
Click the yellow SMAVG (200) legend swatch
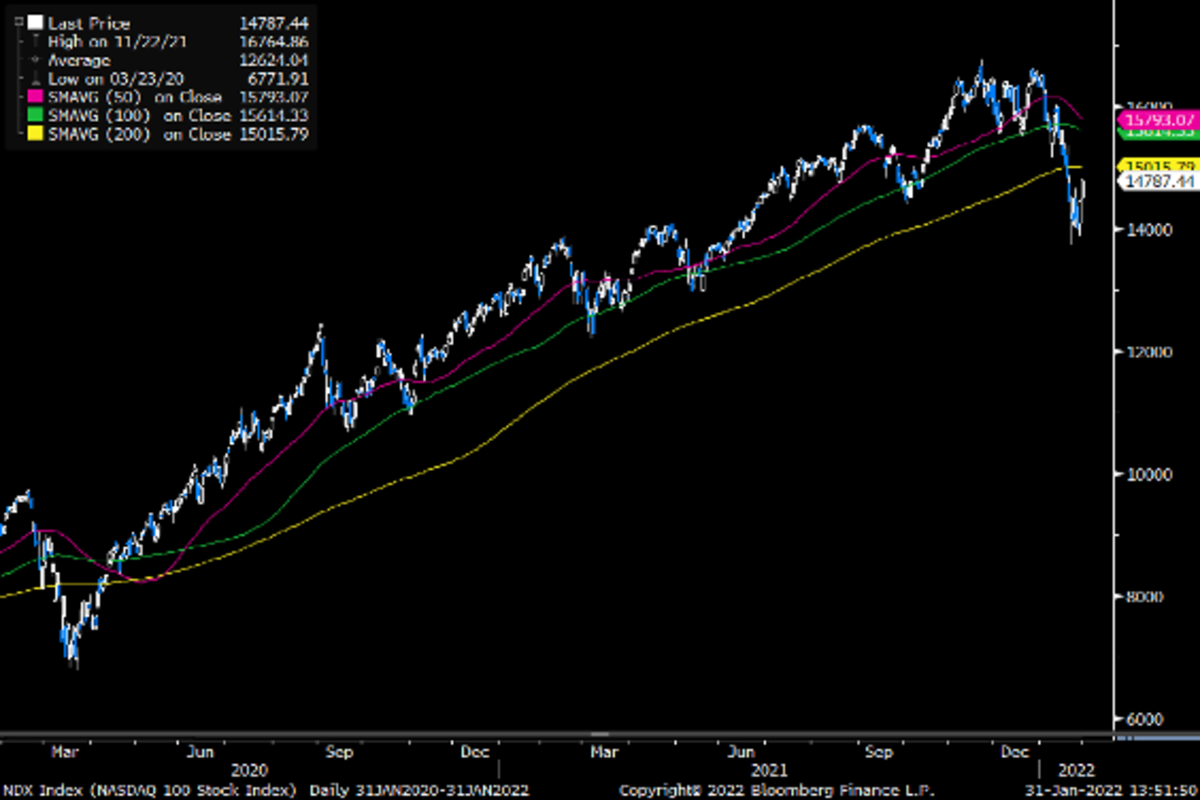(x=35, y=135)
